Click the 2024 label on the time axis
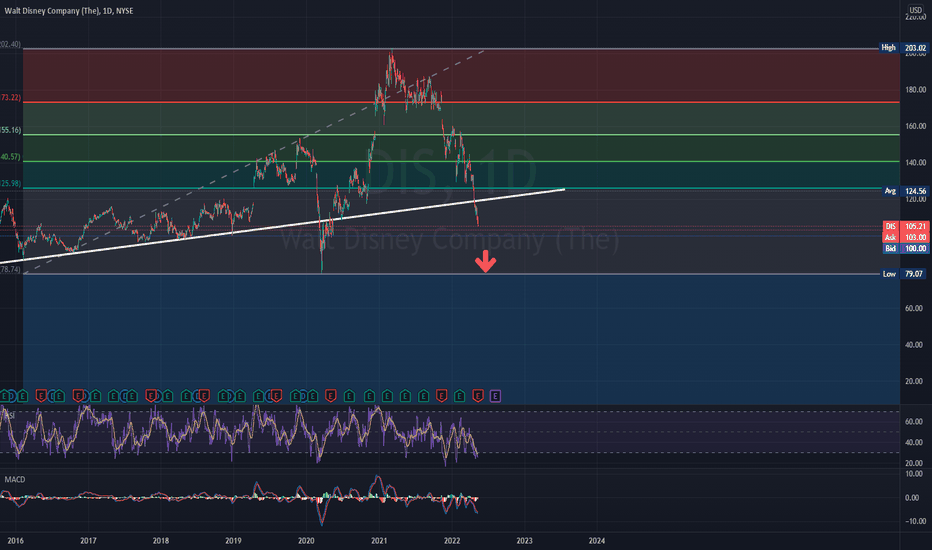The image size is (932, 550). (x=597, y=540)
